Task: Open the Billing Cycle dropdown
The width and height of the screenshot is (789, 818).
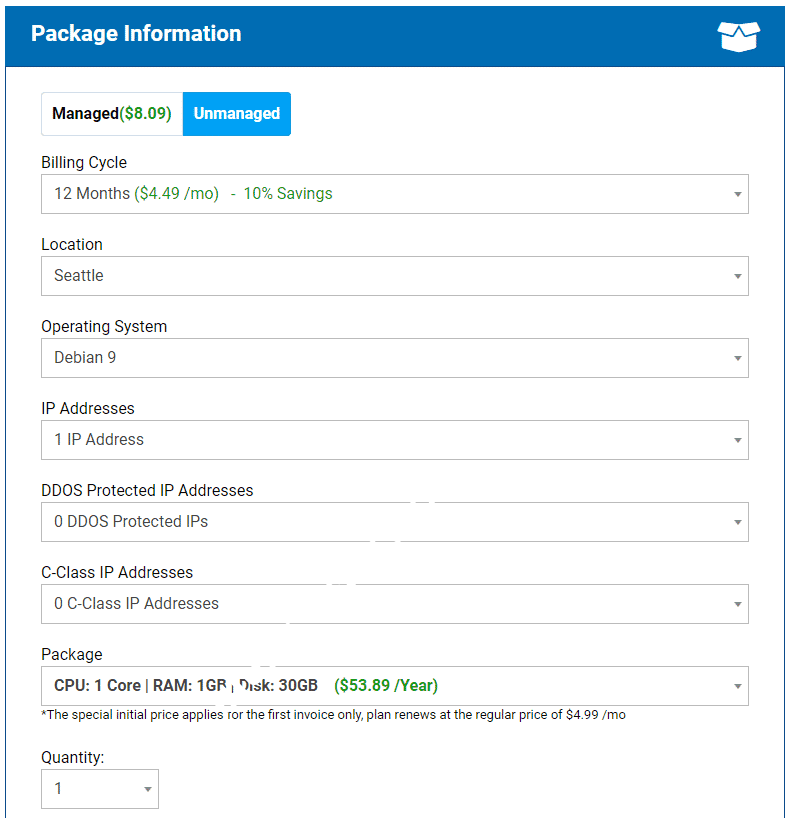Action: tap(394, 194)
